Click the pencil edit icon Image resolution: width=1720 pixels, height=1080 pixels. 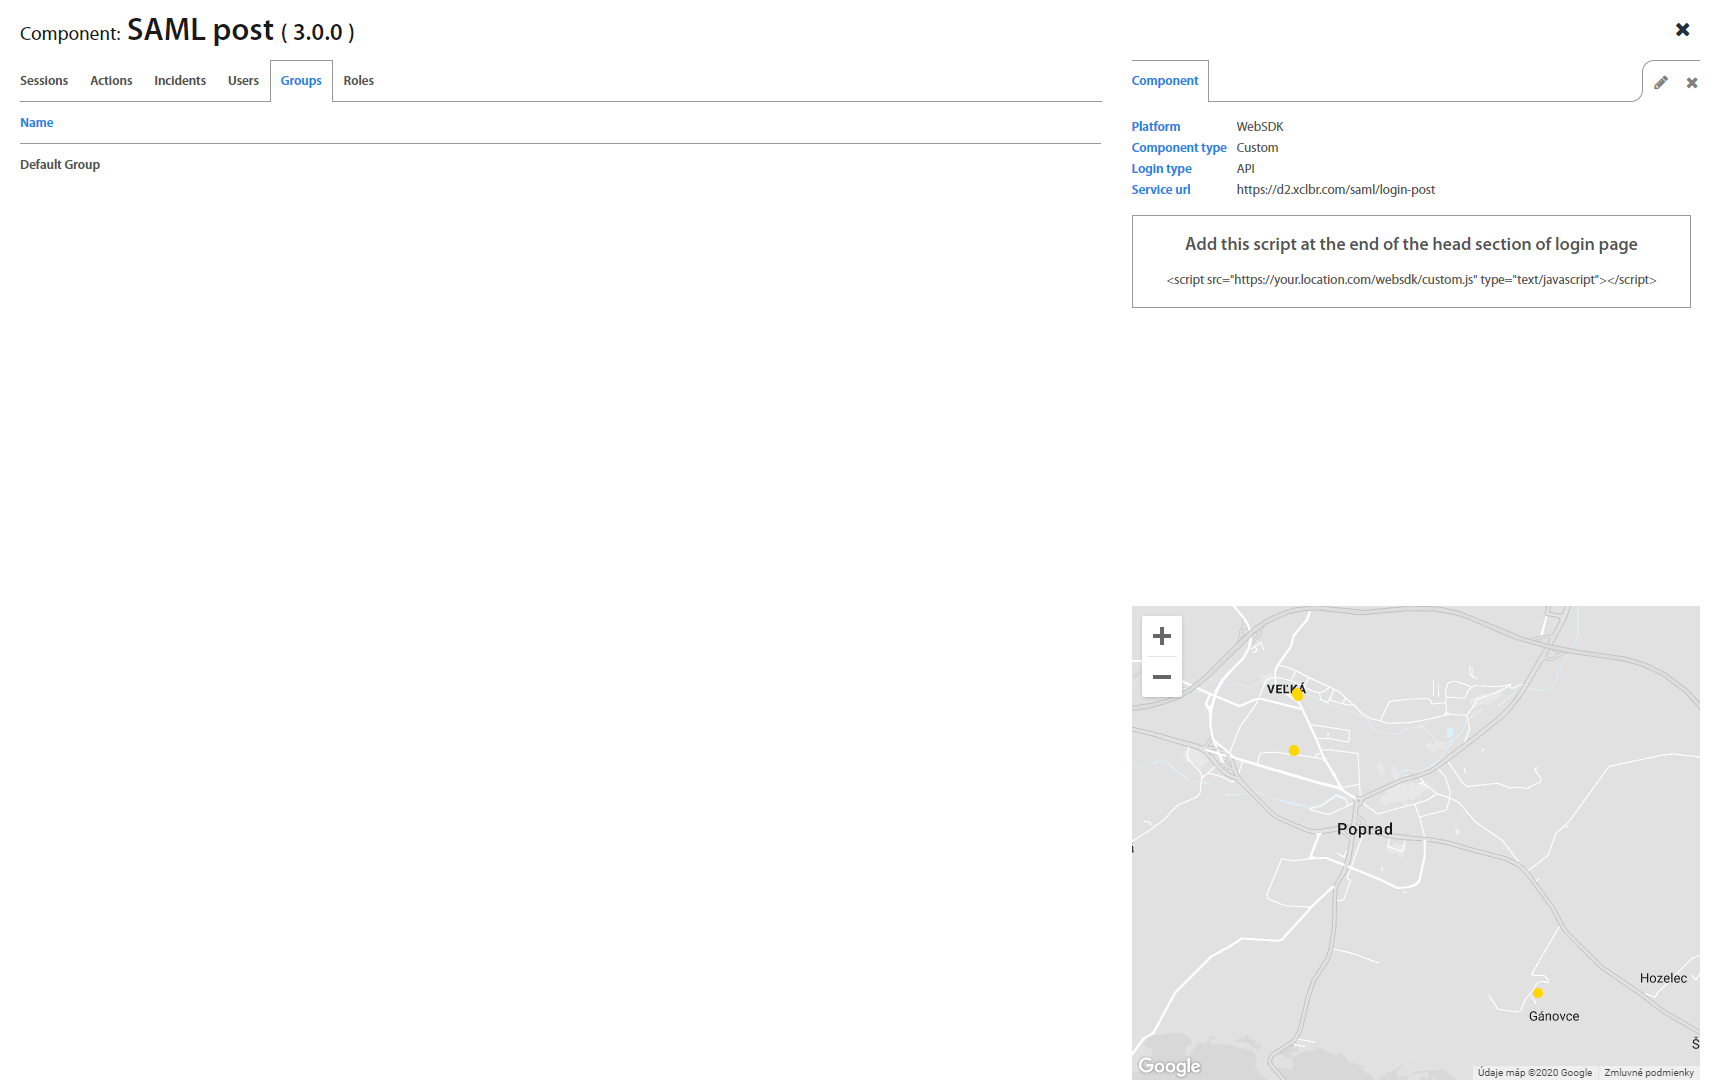pos(1661,83)
